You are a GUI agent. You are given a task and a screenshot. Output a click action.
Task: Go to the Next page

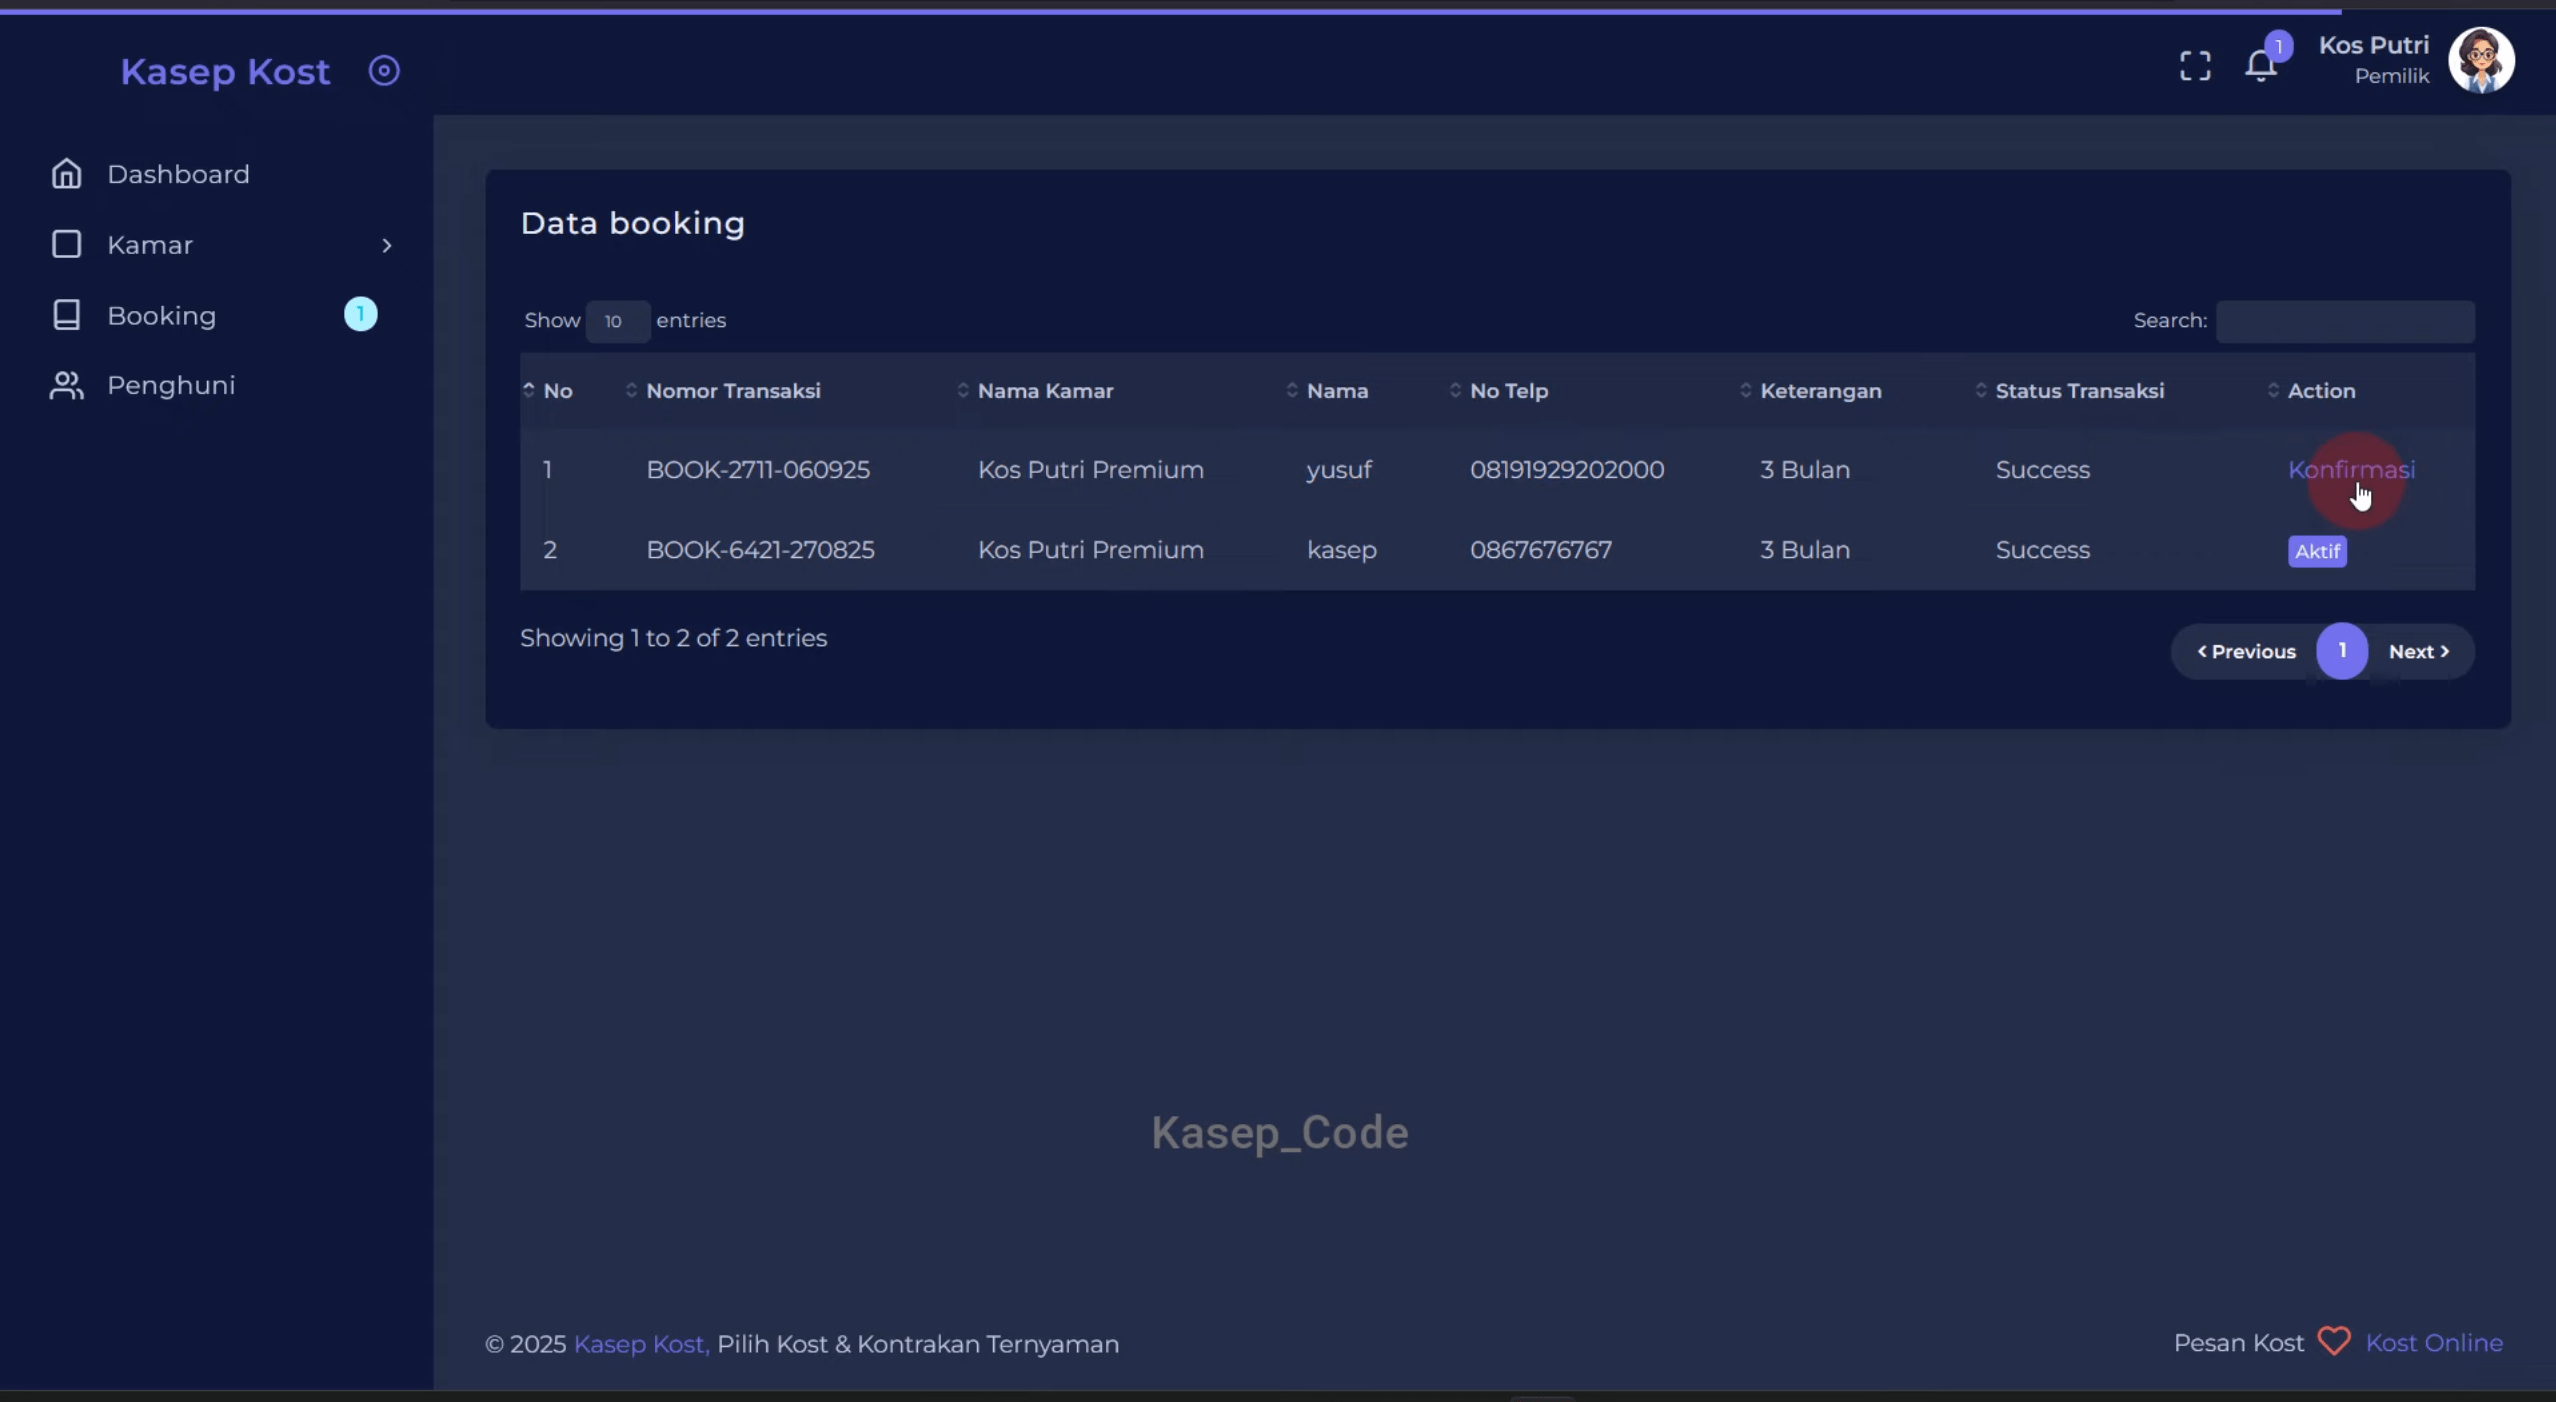click(x=2419, y=652)
